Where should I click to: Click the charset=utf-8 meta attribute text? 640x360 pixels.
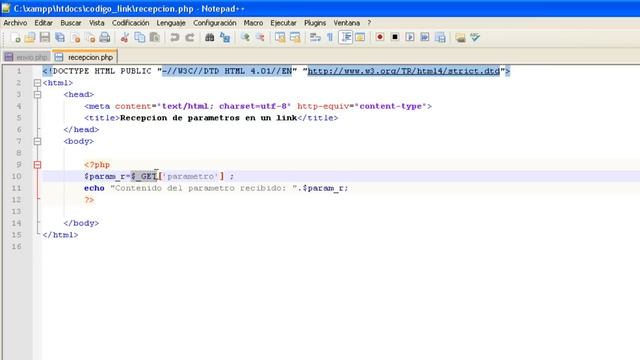(253, 107)
